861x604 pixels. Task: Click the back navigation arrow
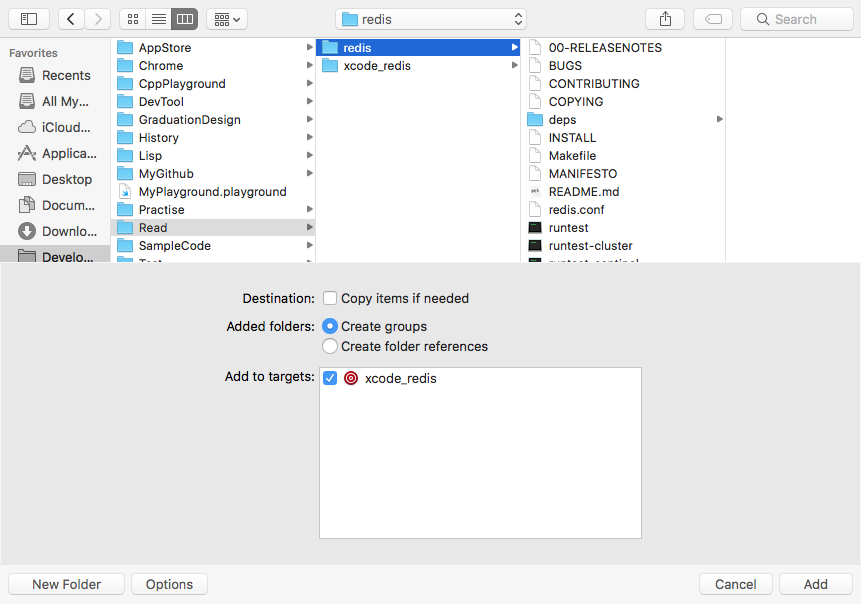tap(70, 18)
